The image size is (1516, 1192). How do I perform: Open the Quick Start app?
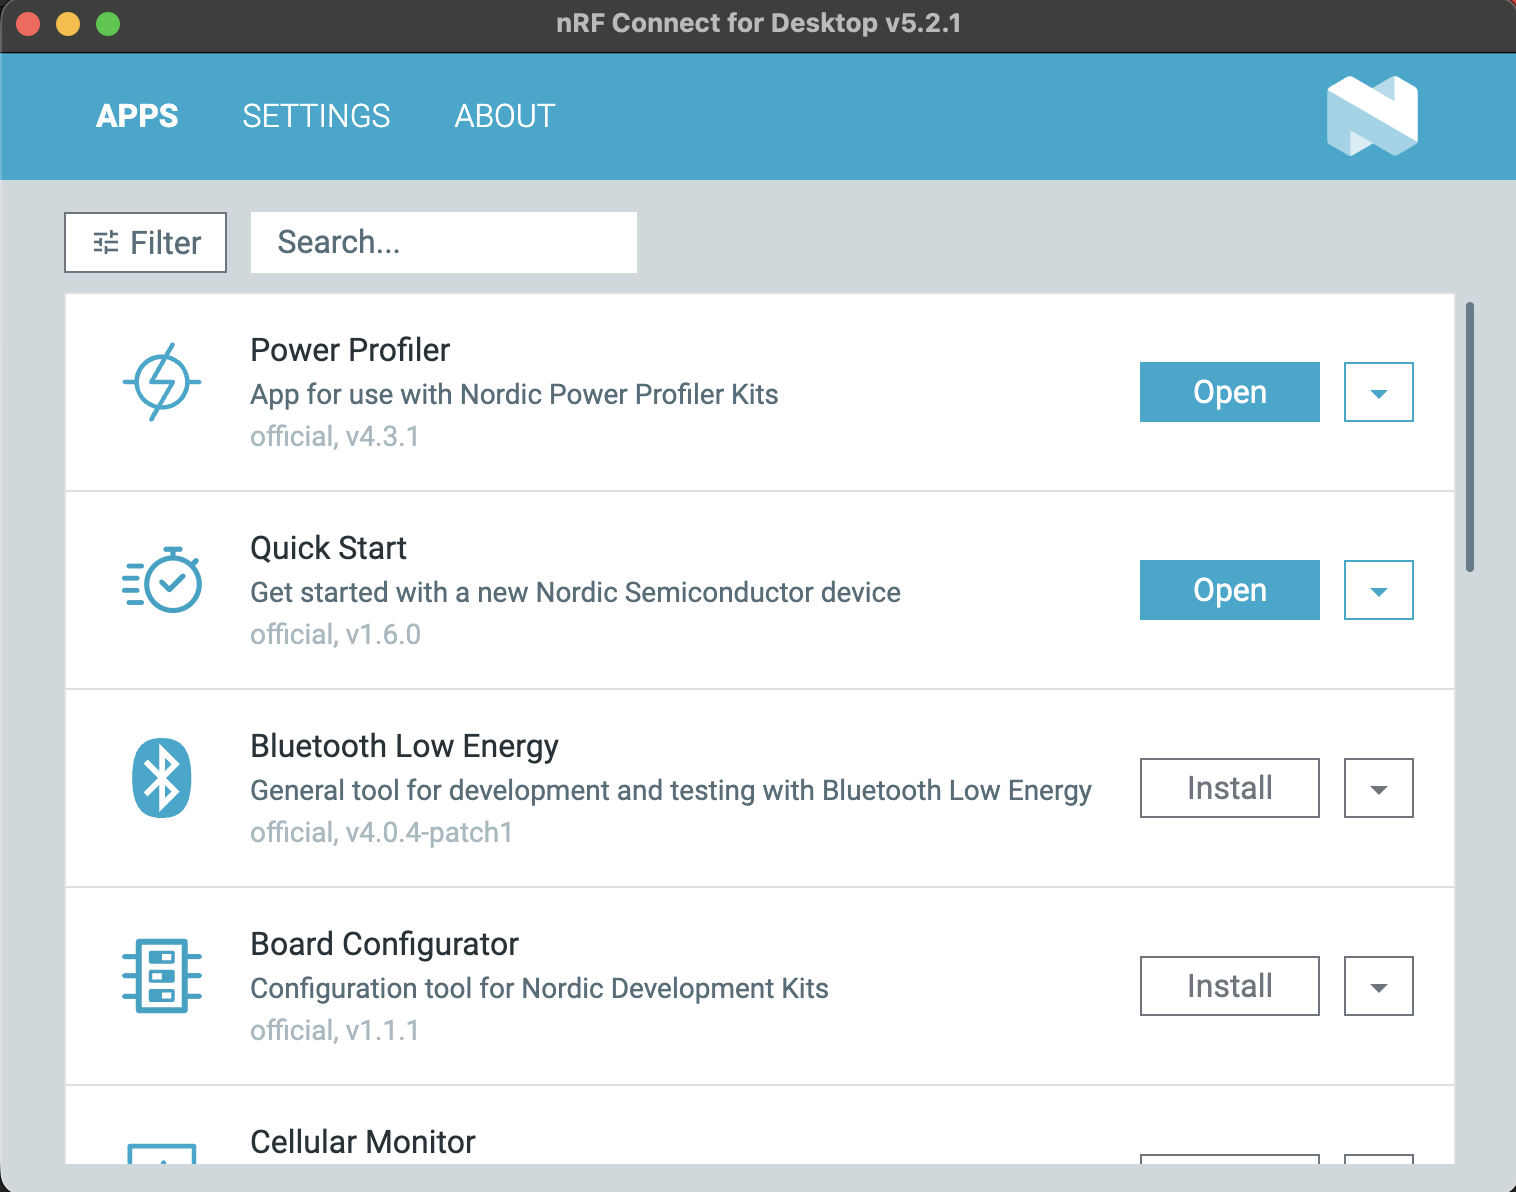[x=1230, y=590]
